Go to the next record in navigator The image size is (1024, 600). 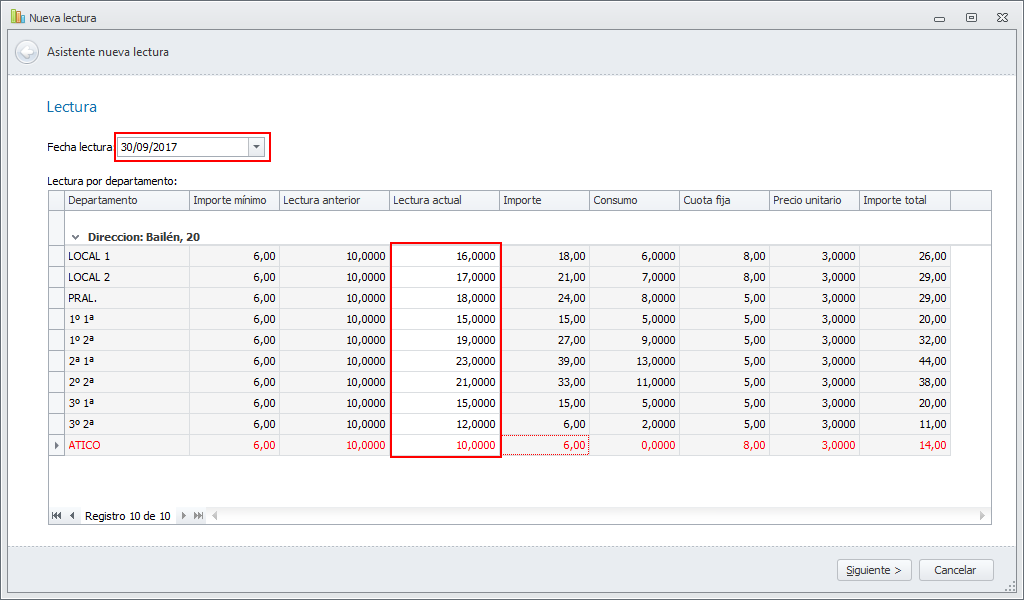point(183,516)
